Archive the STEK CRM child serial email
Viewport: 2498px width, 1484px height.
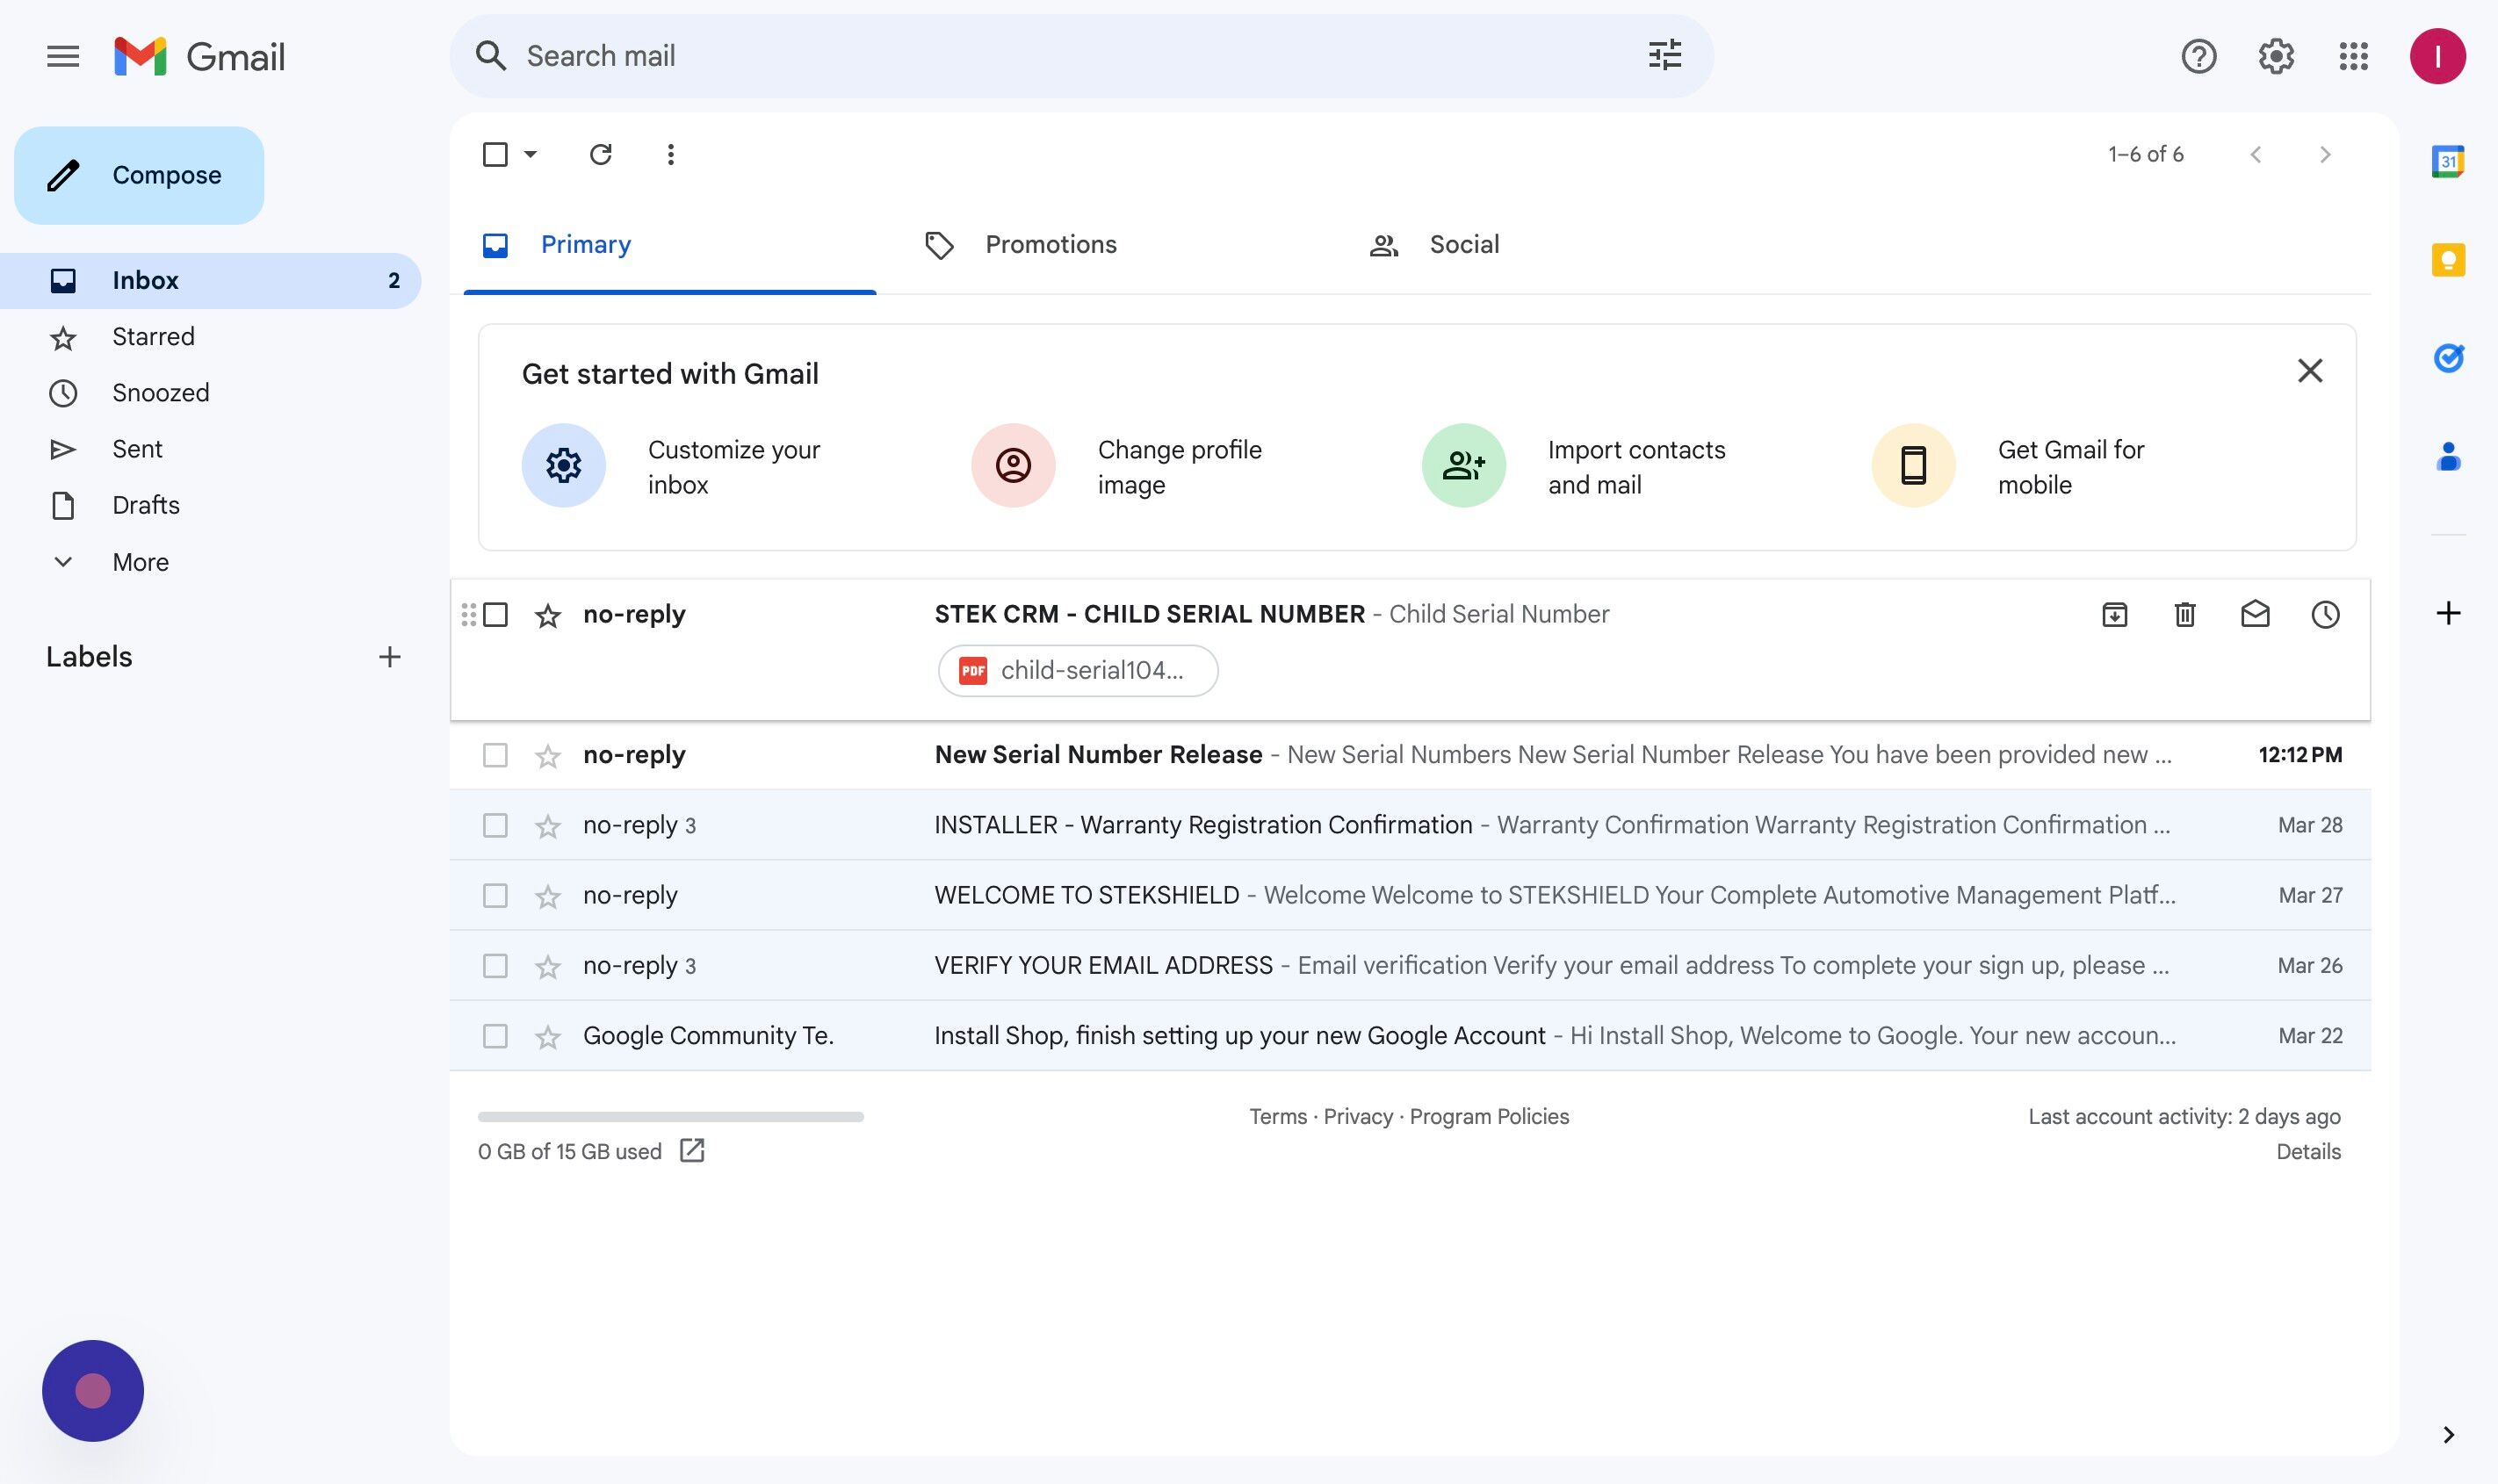pos(2114,614)
